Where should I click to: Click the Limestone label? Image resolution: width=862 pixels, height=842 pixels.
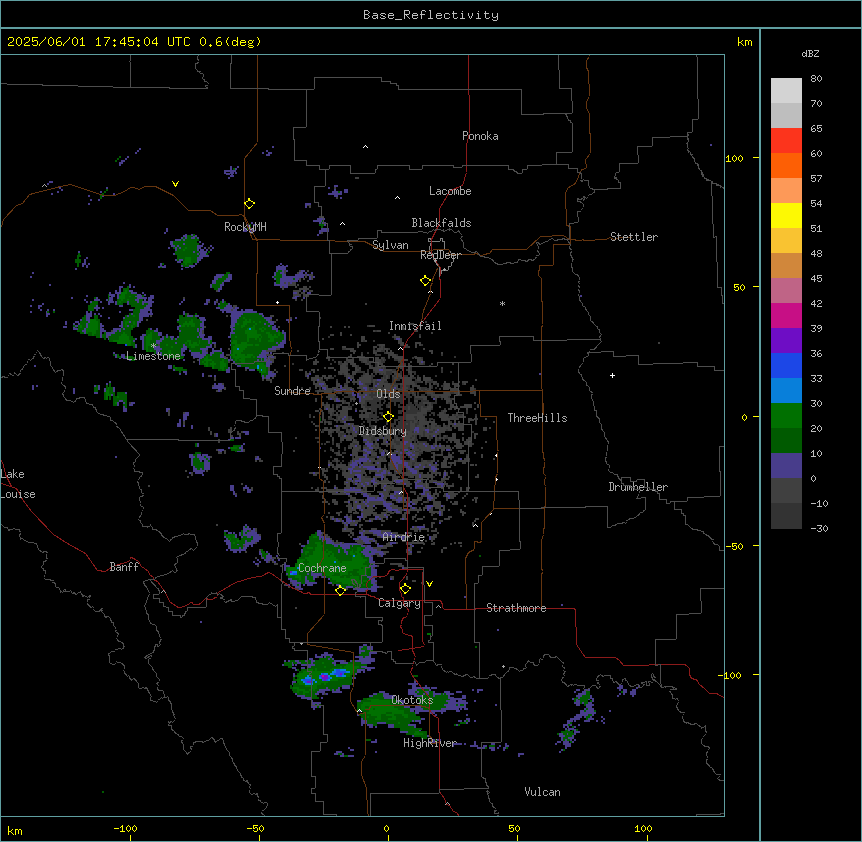pyautogui.click(x=153, y=356)
